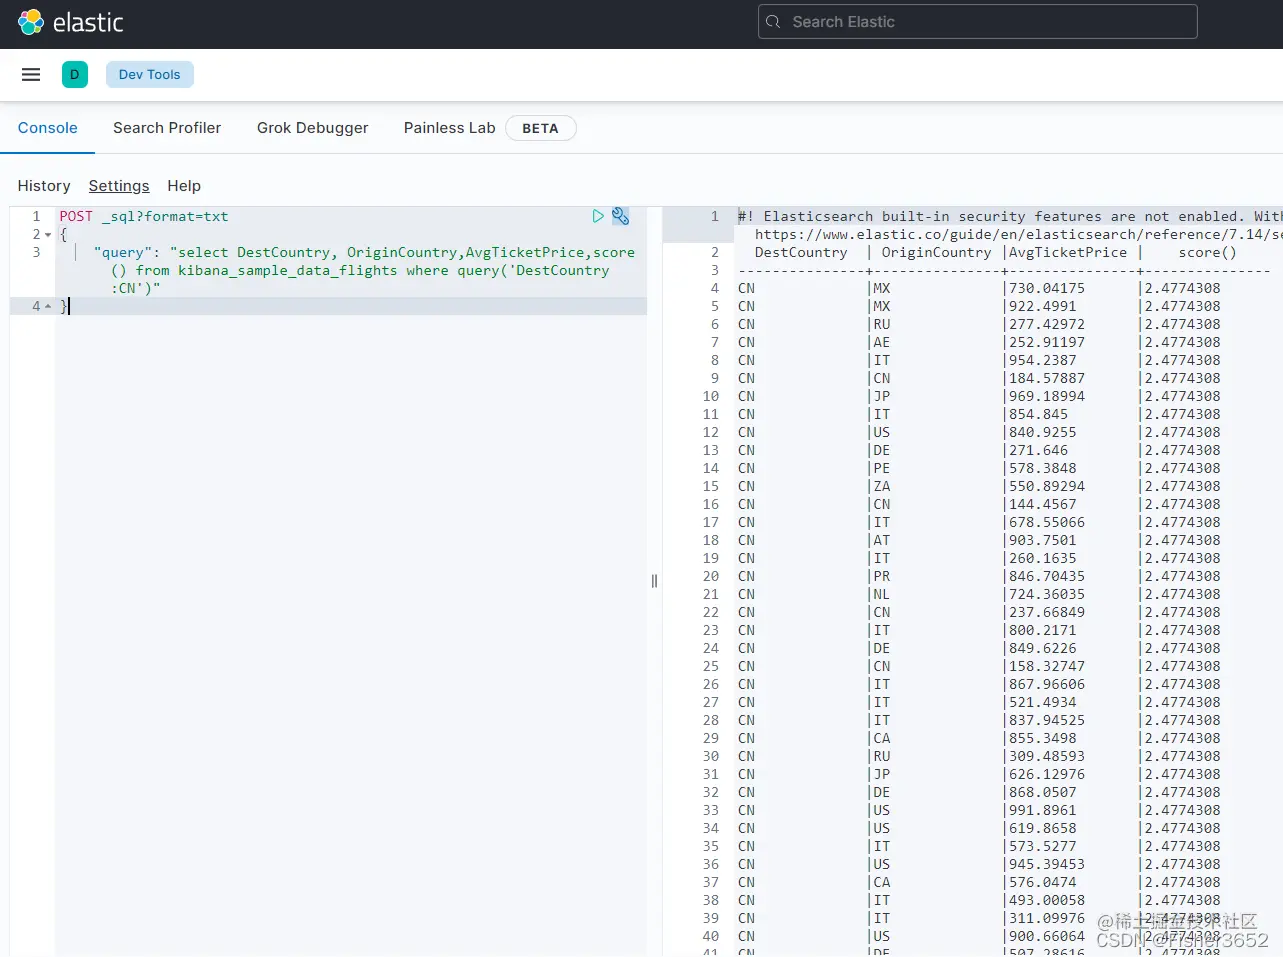Image resolution: width=1283 pixels, height=957 pixels.
Task: Collapse the fold arrow at line 2
Action: (47, 235)
